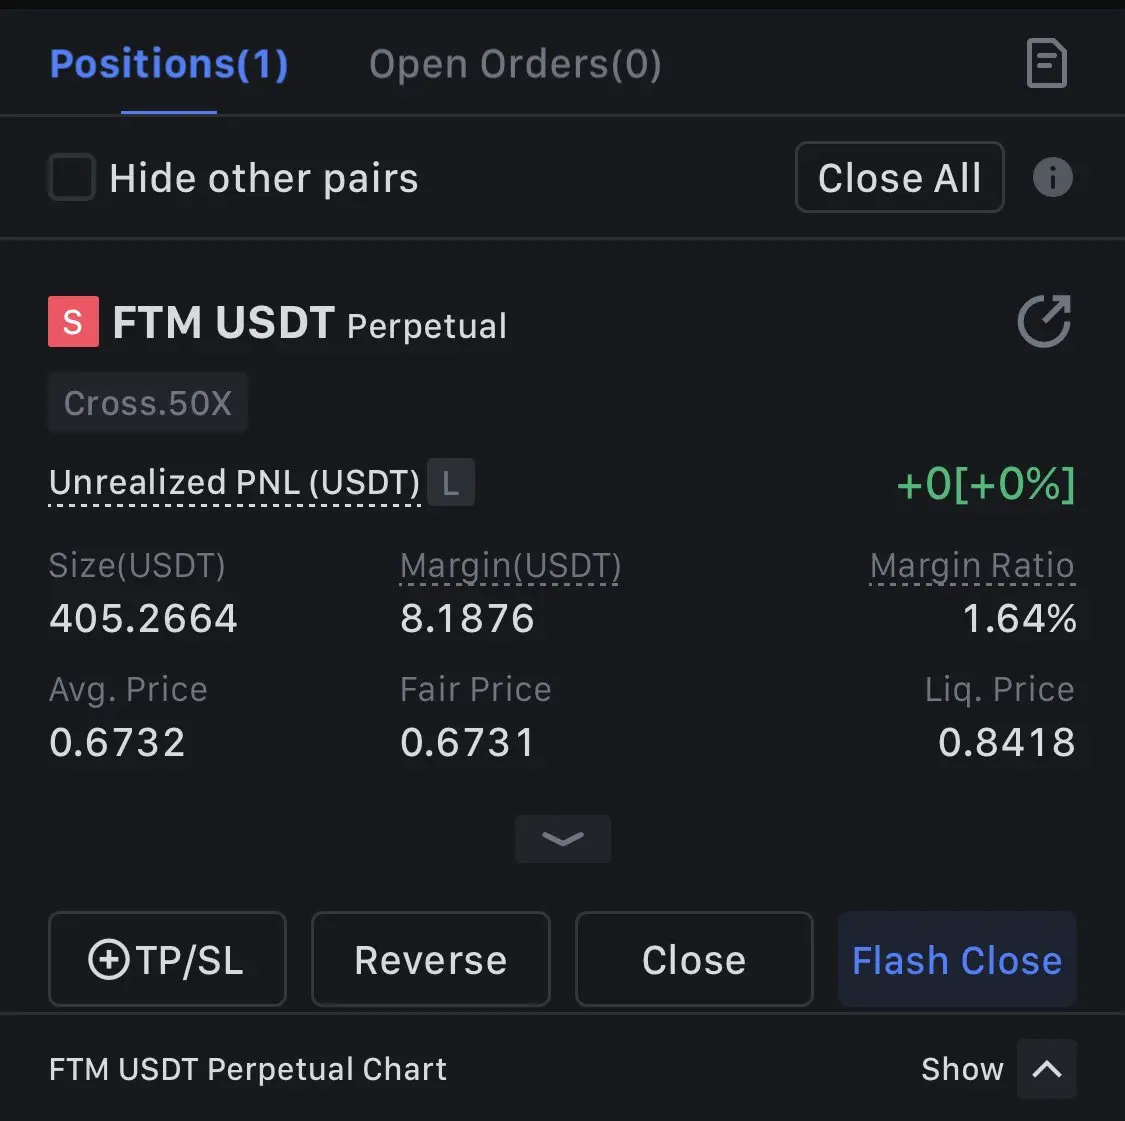Click the Unrealized PNL (USDT) label
The image size is (1125, 1121).
click(x=235, y=483)
